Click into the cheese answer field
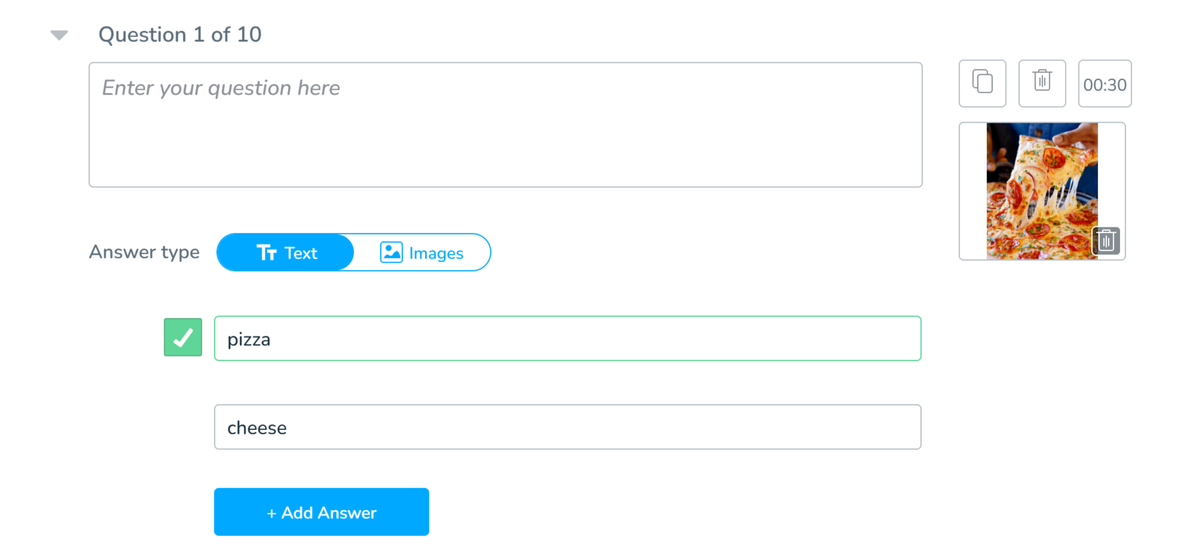This screenshot has width=1200, height=548. click(567, 427)
